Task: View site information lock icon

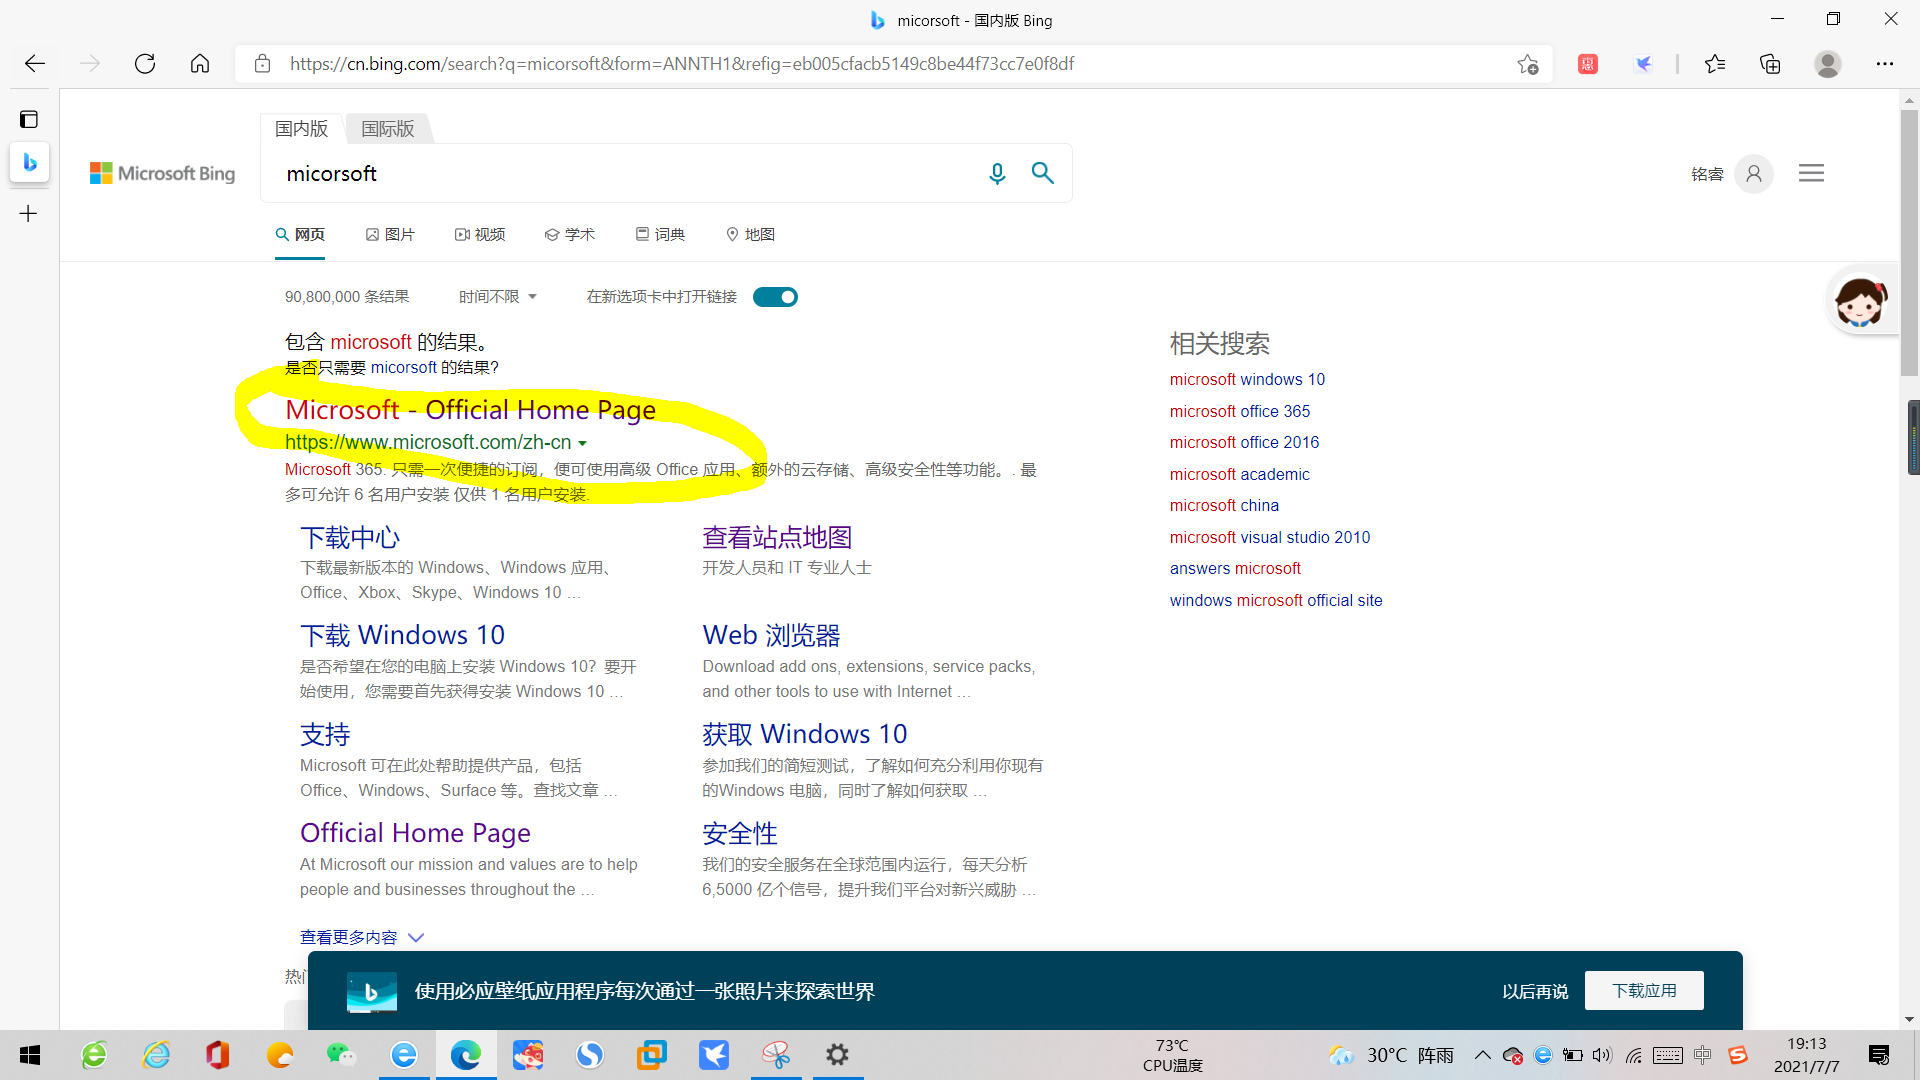Action: 262,64
